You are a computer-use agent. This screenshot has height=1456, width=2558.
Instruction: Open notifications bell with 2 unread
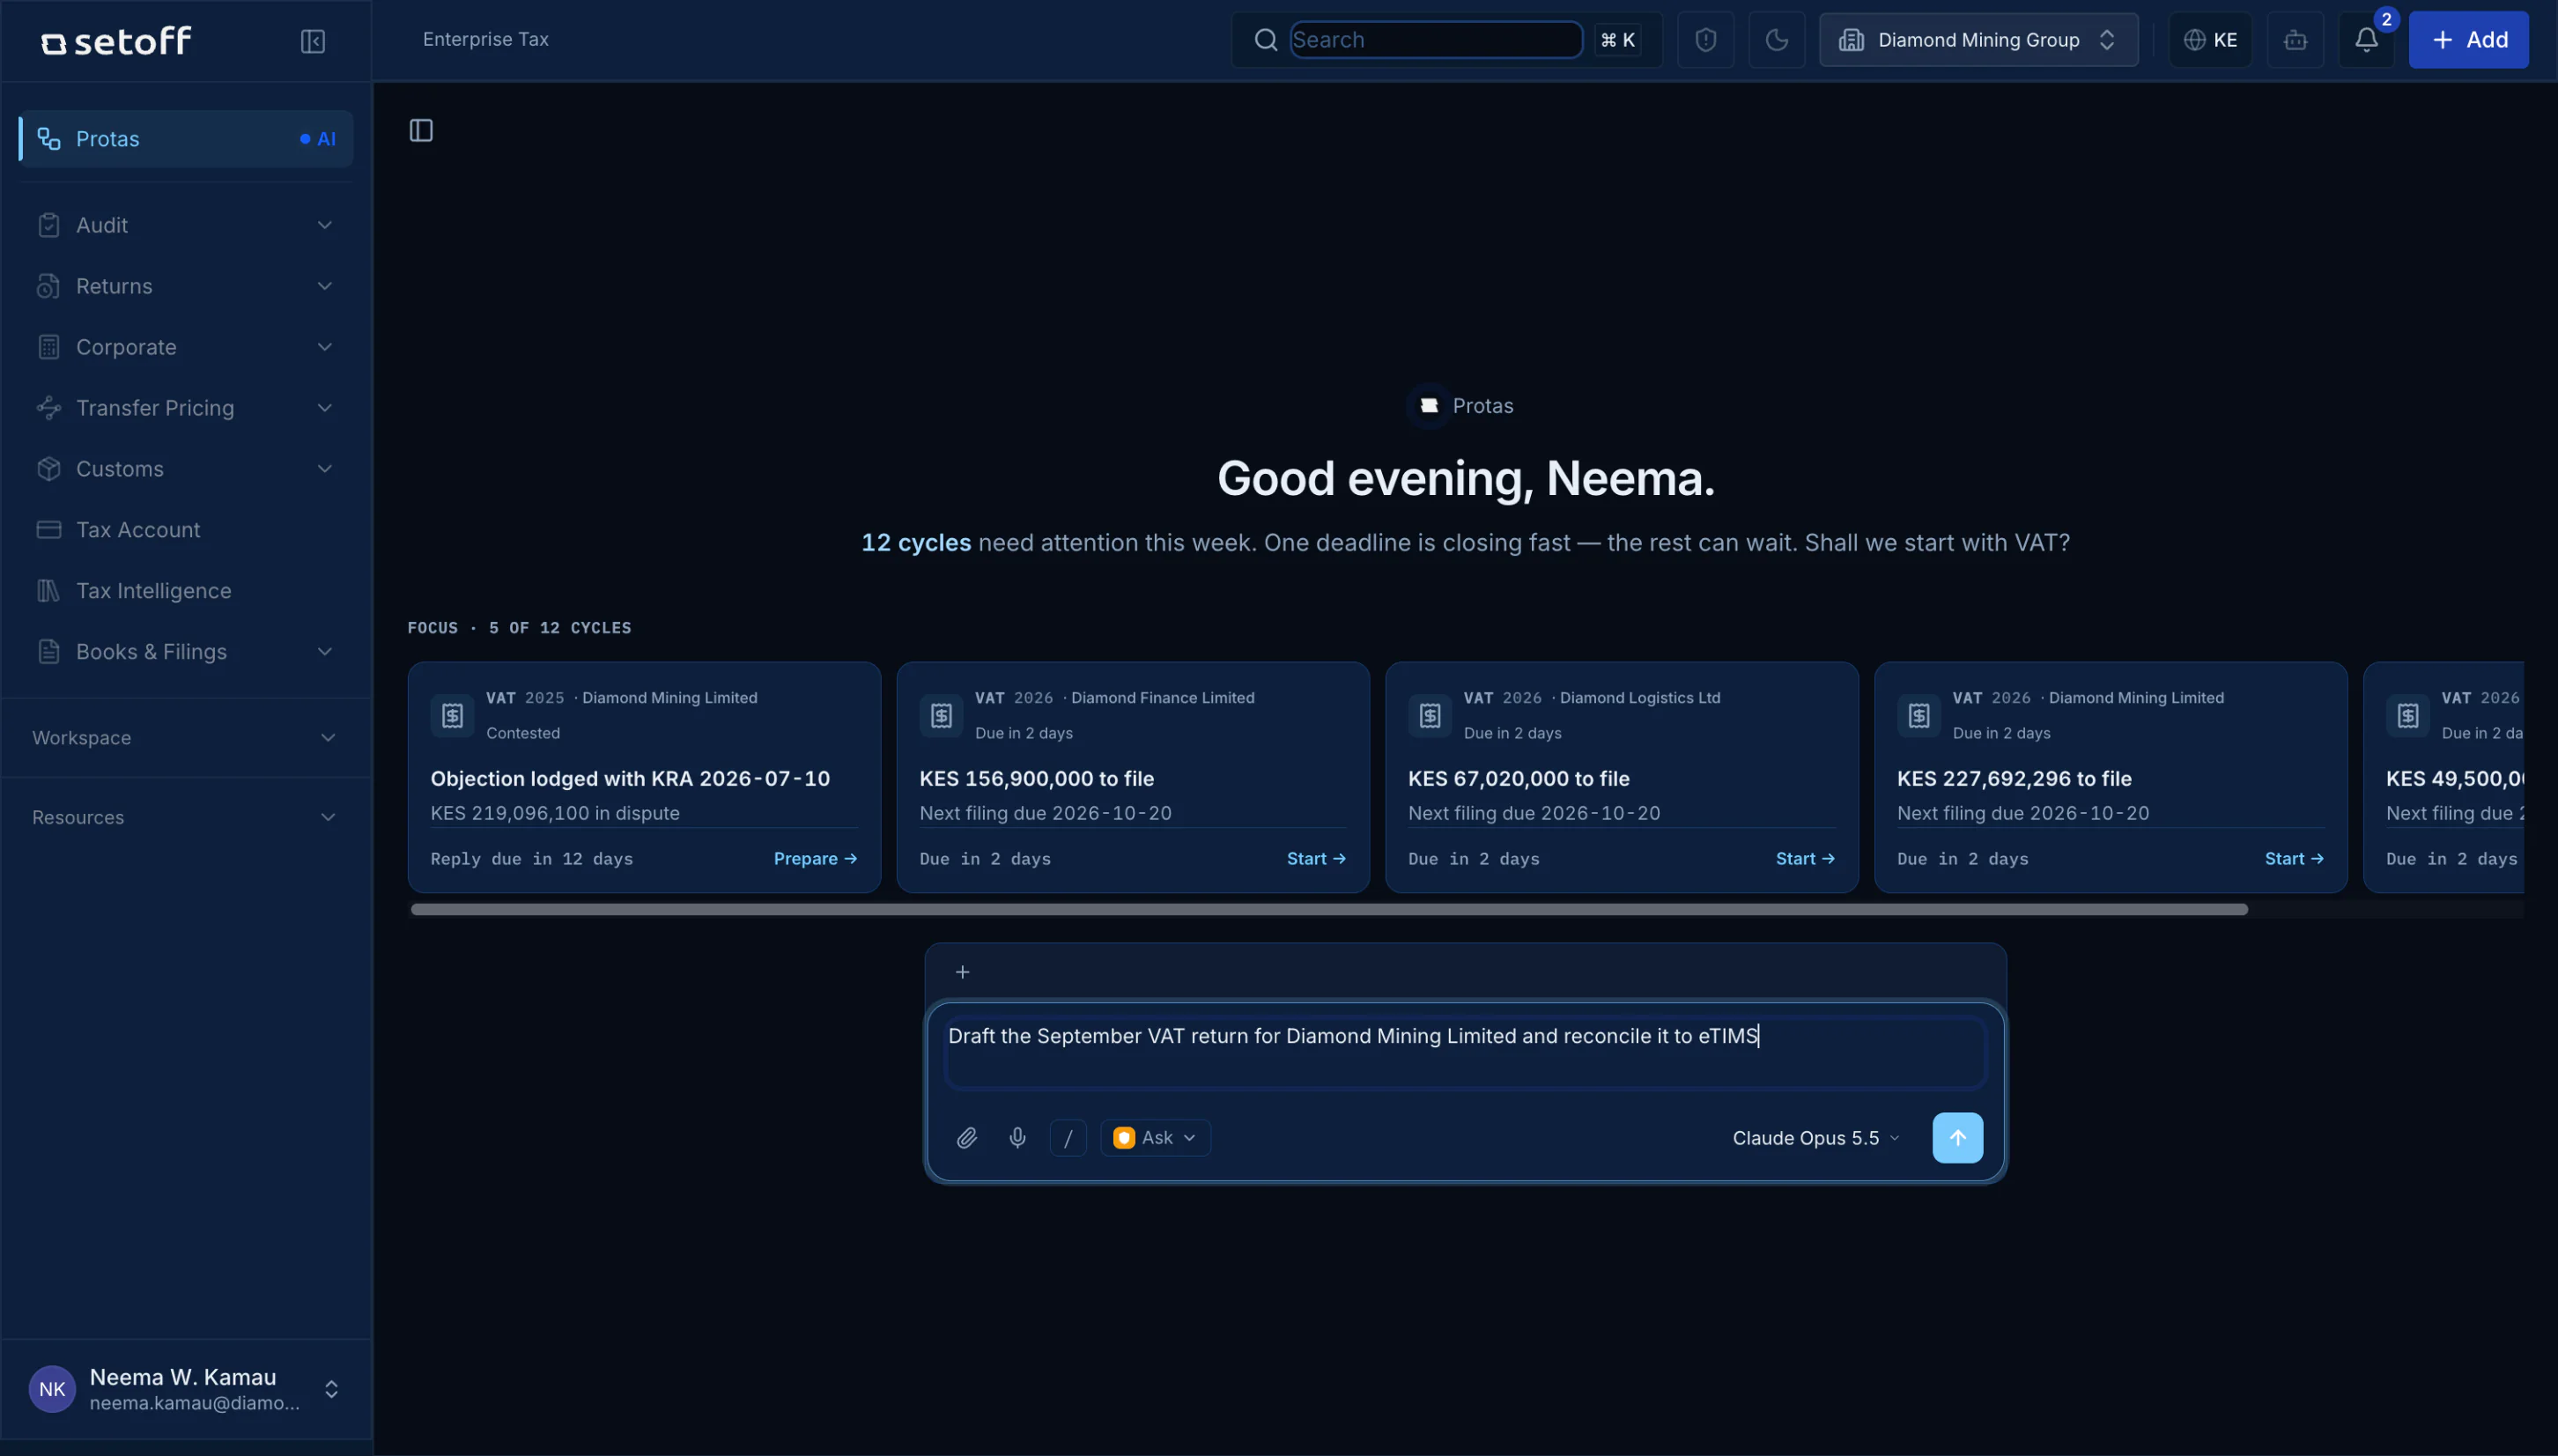click(x=2366, y=40)
